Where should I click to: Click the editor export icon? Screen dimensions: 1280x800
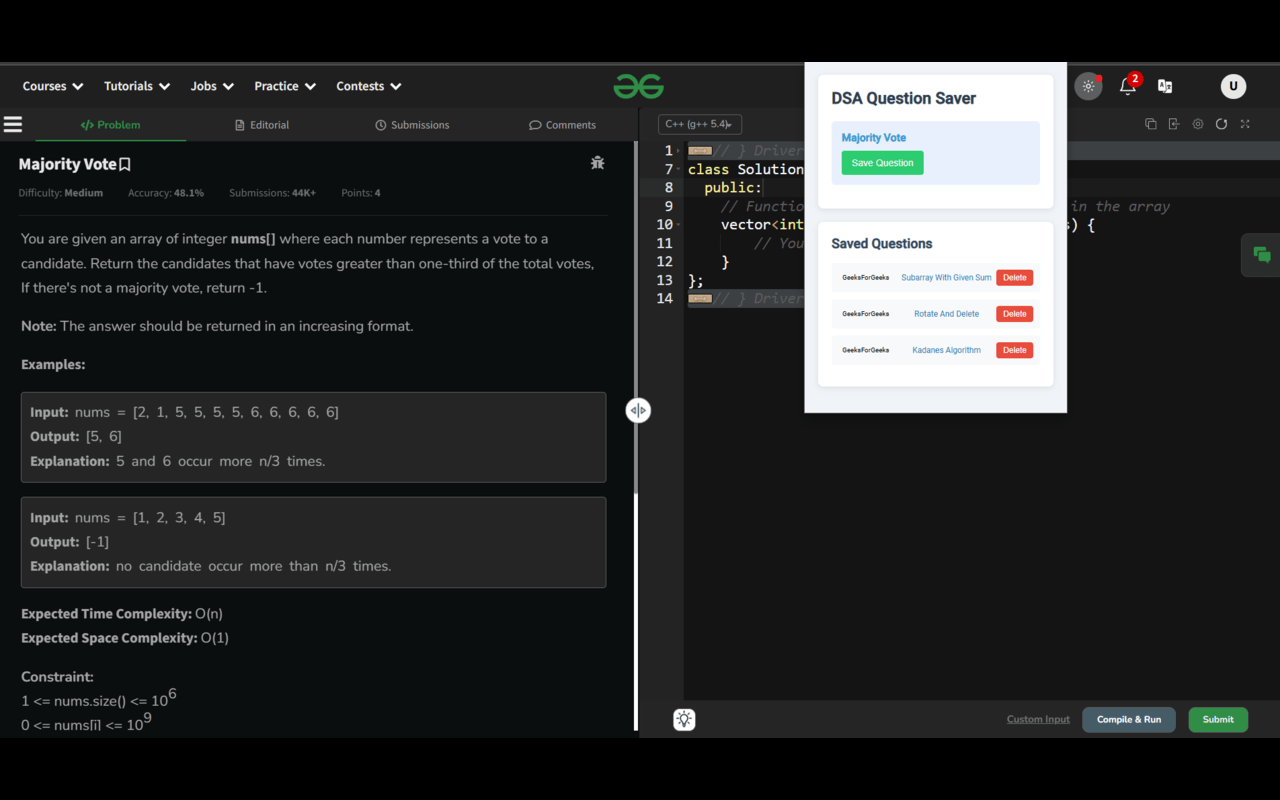[1174, 124]
